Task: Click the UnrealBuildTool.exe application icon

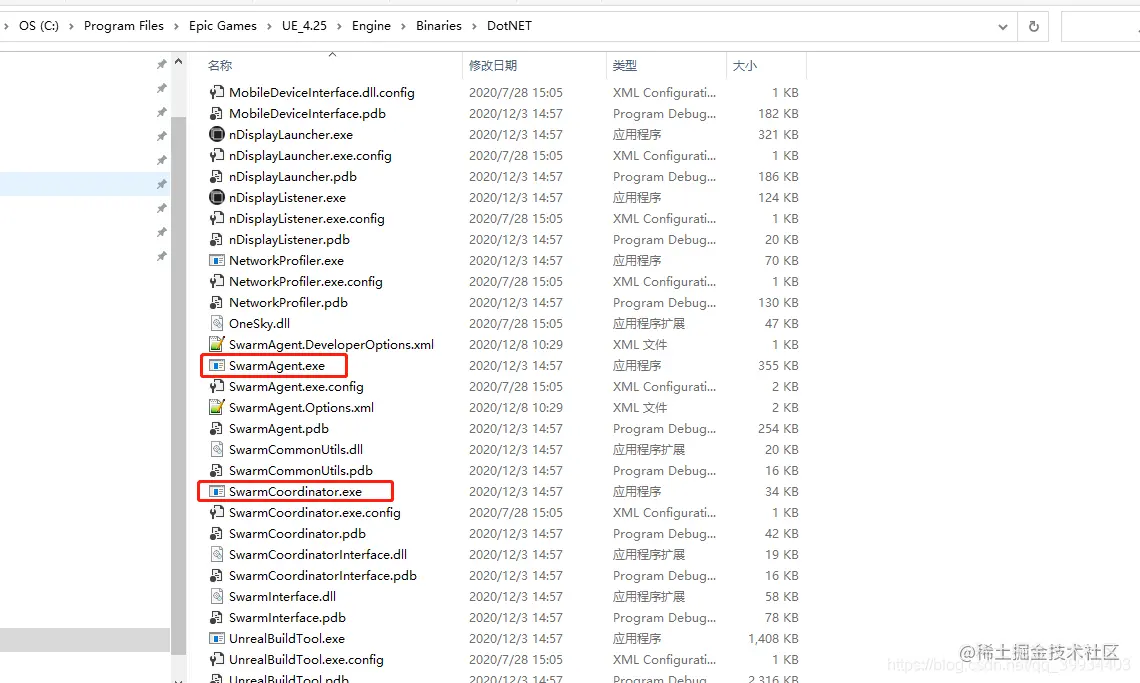Action: tap(216, 639)
